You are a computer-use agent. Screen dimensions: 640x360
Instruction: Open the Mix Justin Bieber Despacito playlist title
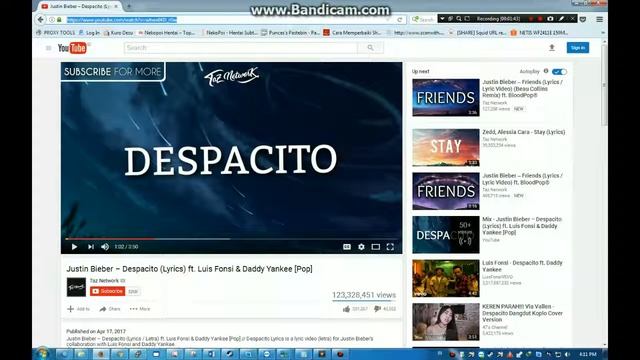tap(522, 226)
